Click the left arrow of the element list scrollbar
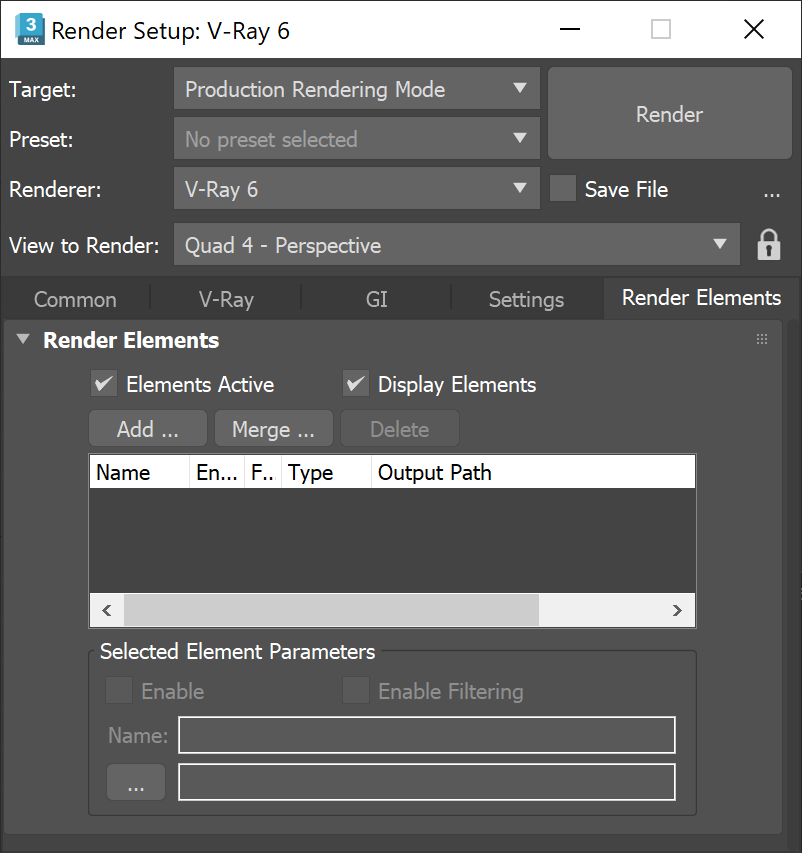Image resolution: width=802 pixels, height=853 pixels. pos(106,610)
